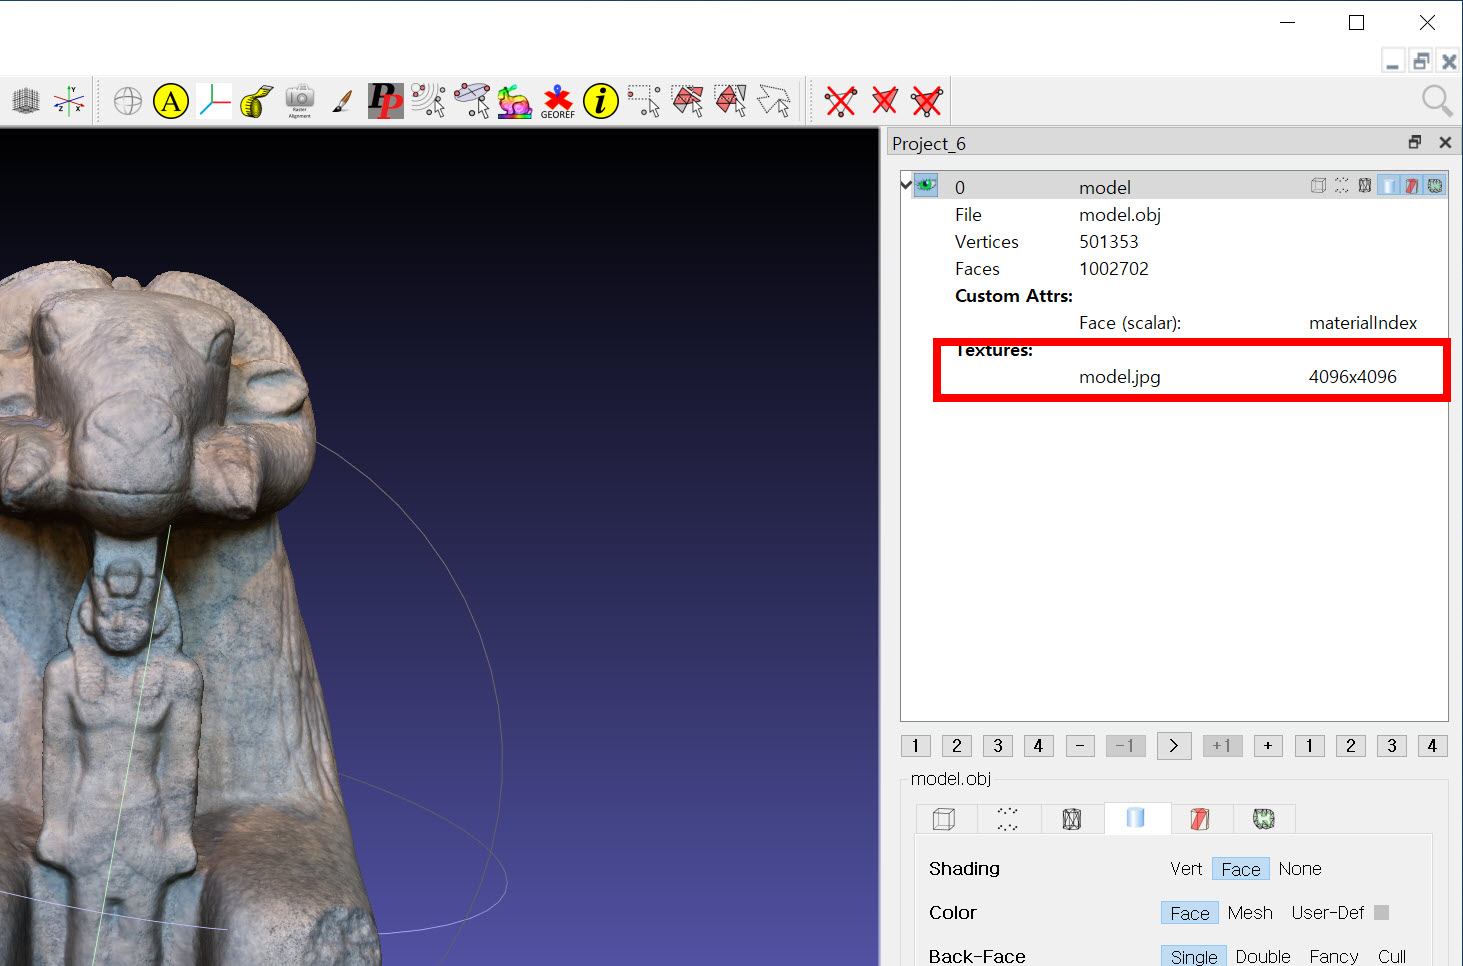This screenshot has height=966, width=1463.
Task: Click the 4096x4096 texture size value
Action: (x=1352, y=377)
